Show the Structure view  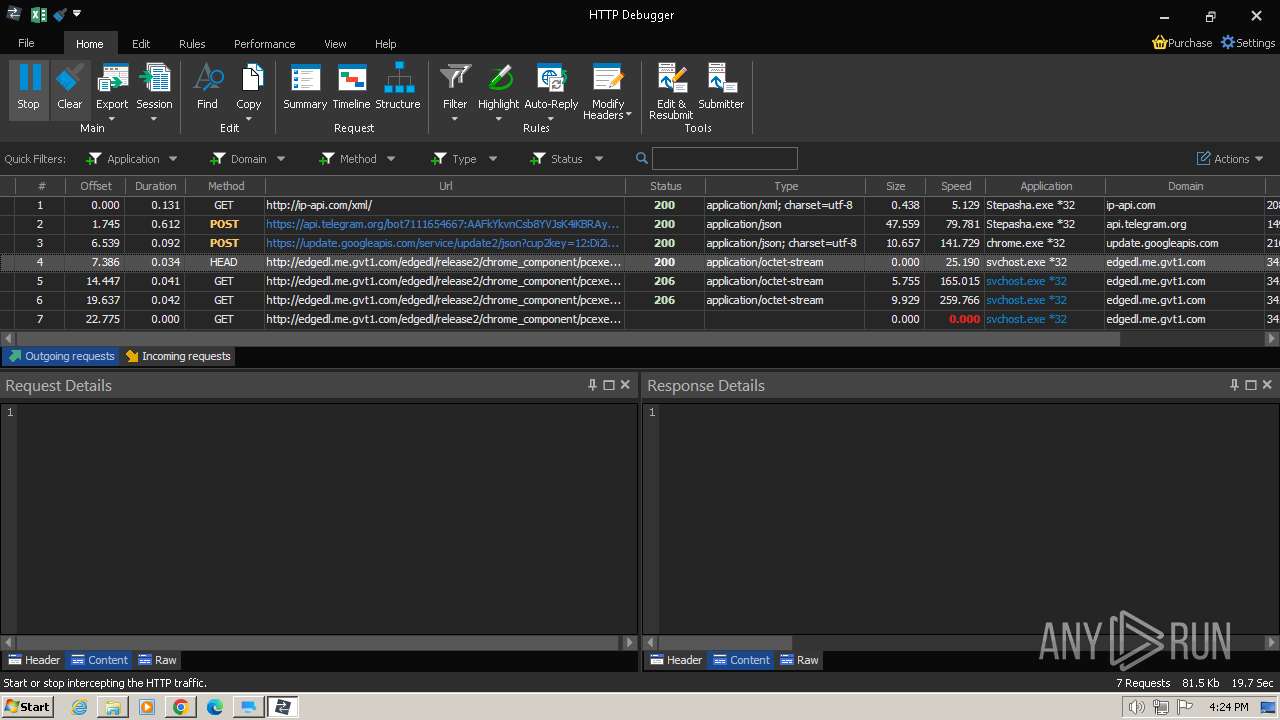[398, 88]
